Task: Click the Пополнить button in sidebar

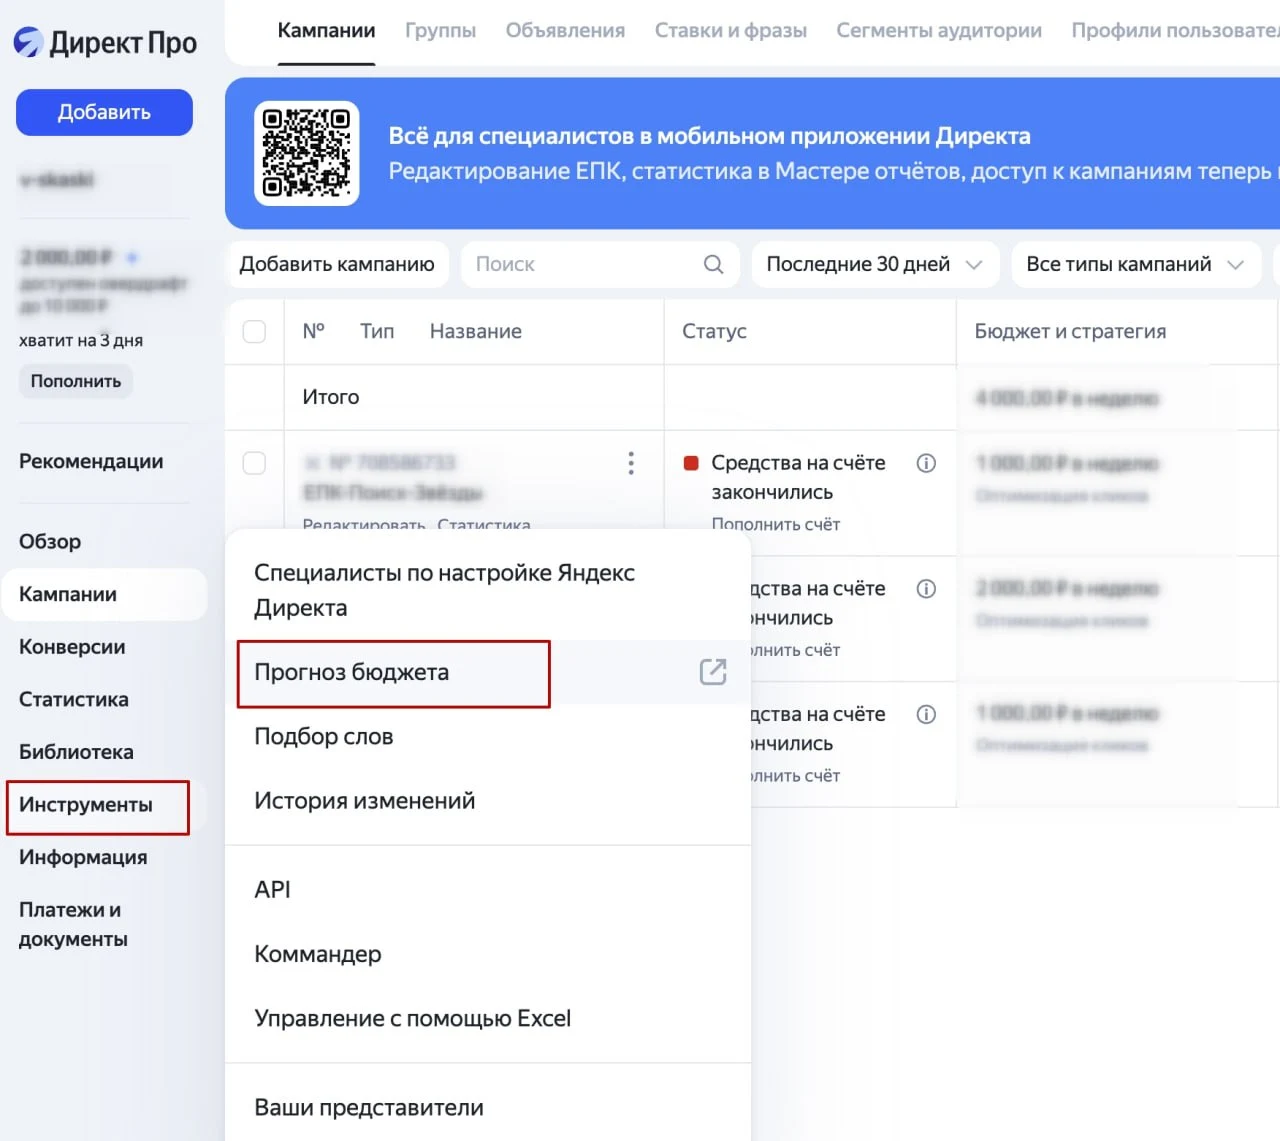Action: point(76,381)
